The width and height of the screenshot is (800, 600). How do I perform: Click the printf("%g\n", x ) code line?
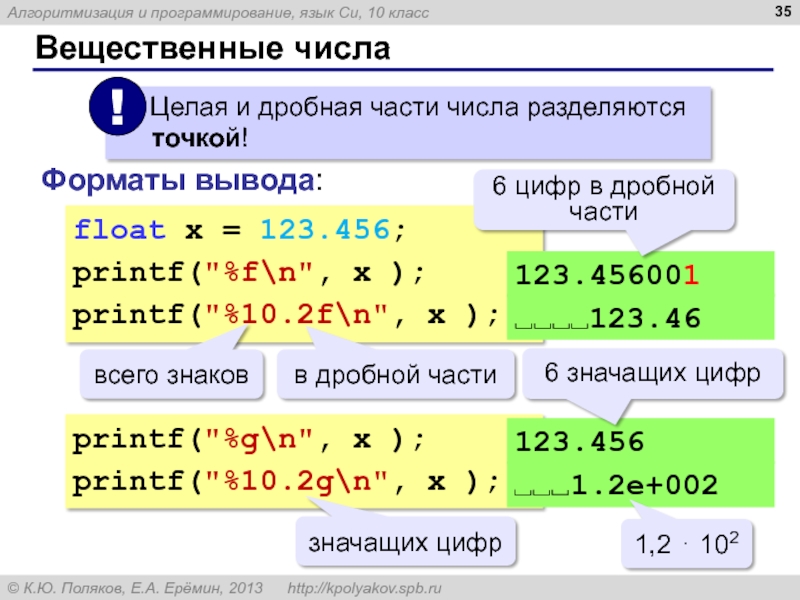(x=249, y=440)
